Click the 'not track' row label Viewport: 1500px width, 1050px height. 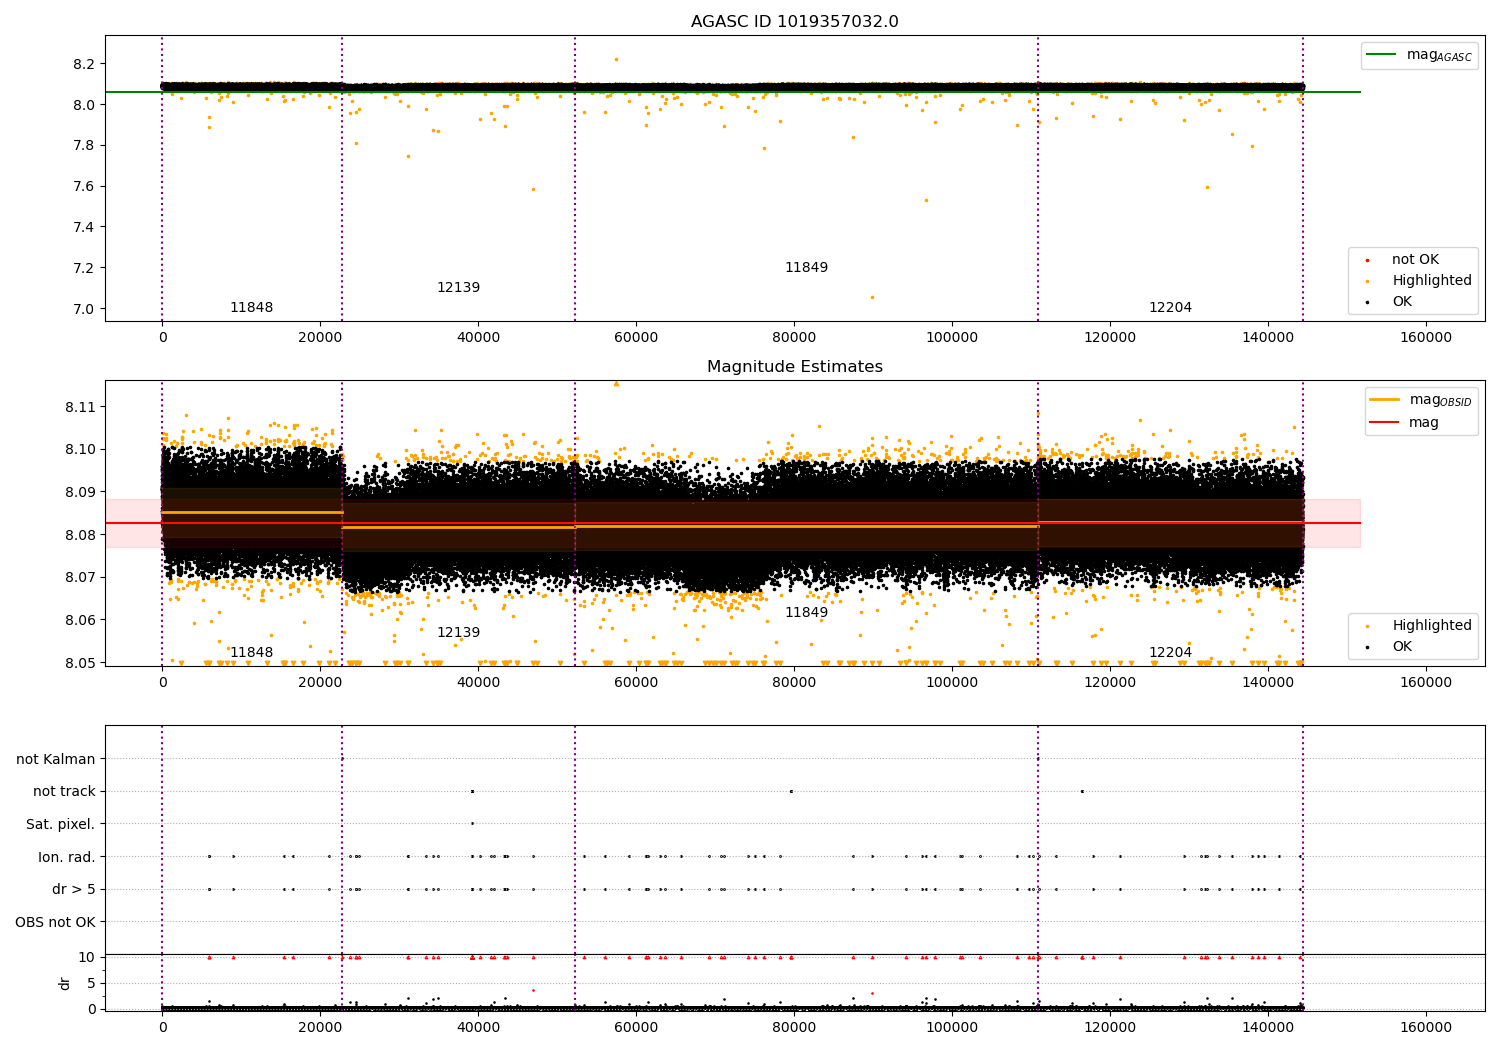[x=64, y=792]
